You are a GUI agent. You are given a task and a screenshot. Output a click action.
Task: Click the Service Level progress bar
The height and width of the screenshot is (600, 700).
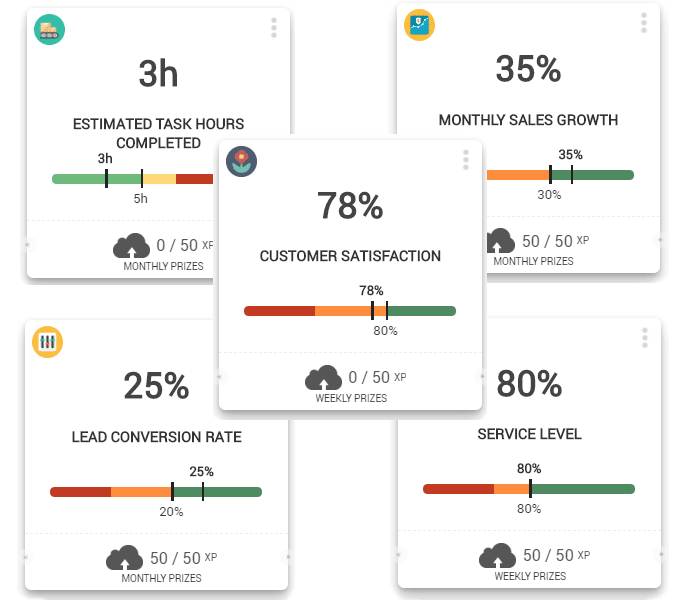point(528,489)
